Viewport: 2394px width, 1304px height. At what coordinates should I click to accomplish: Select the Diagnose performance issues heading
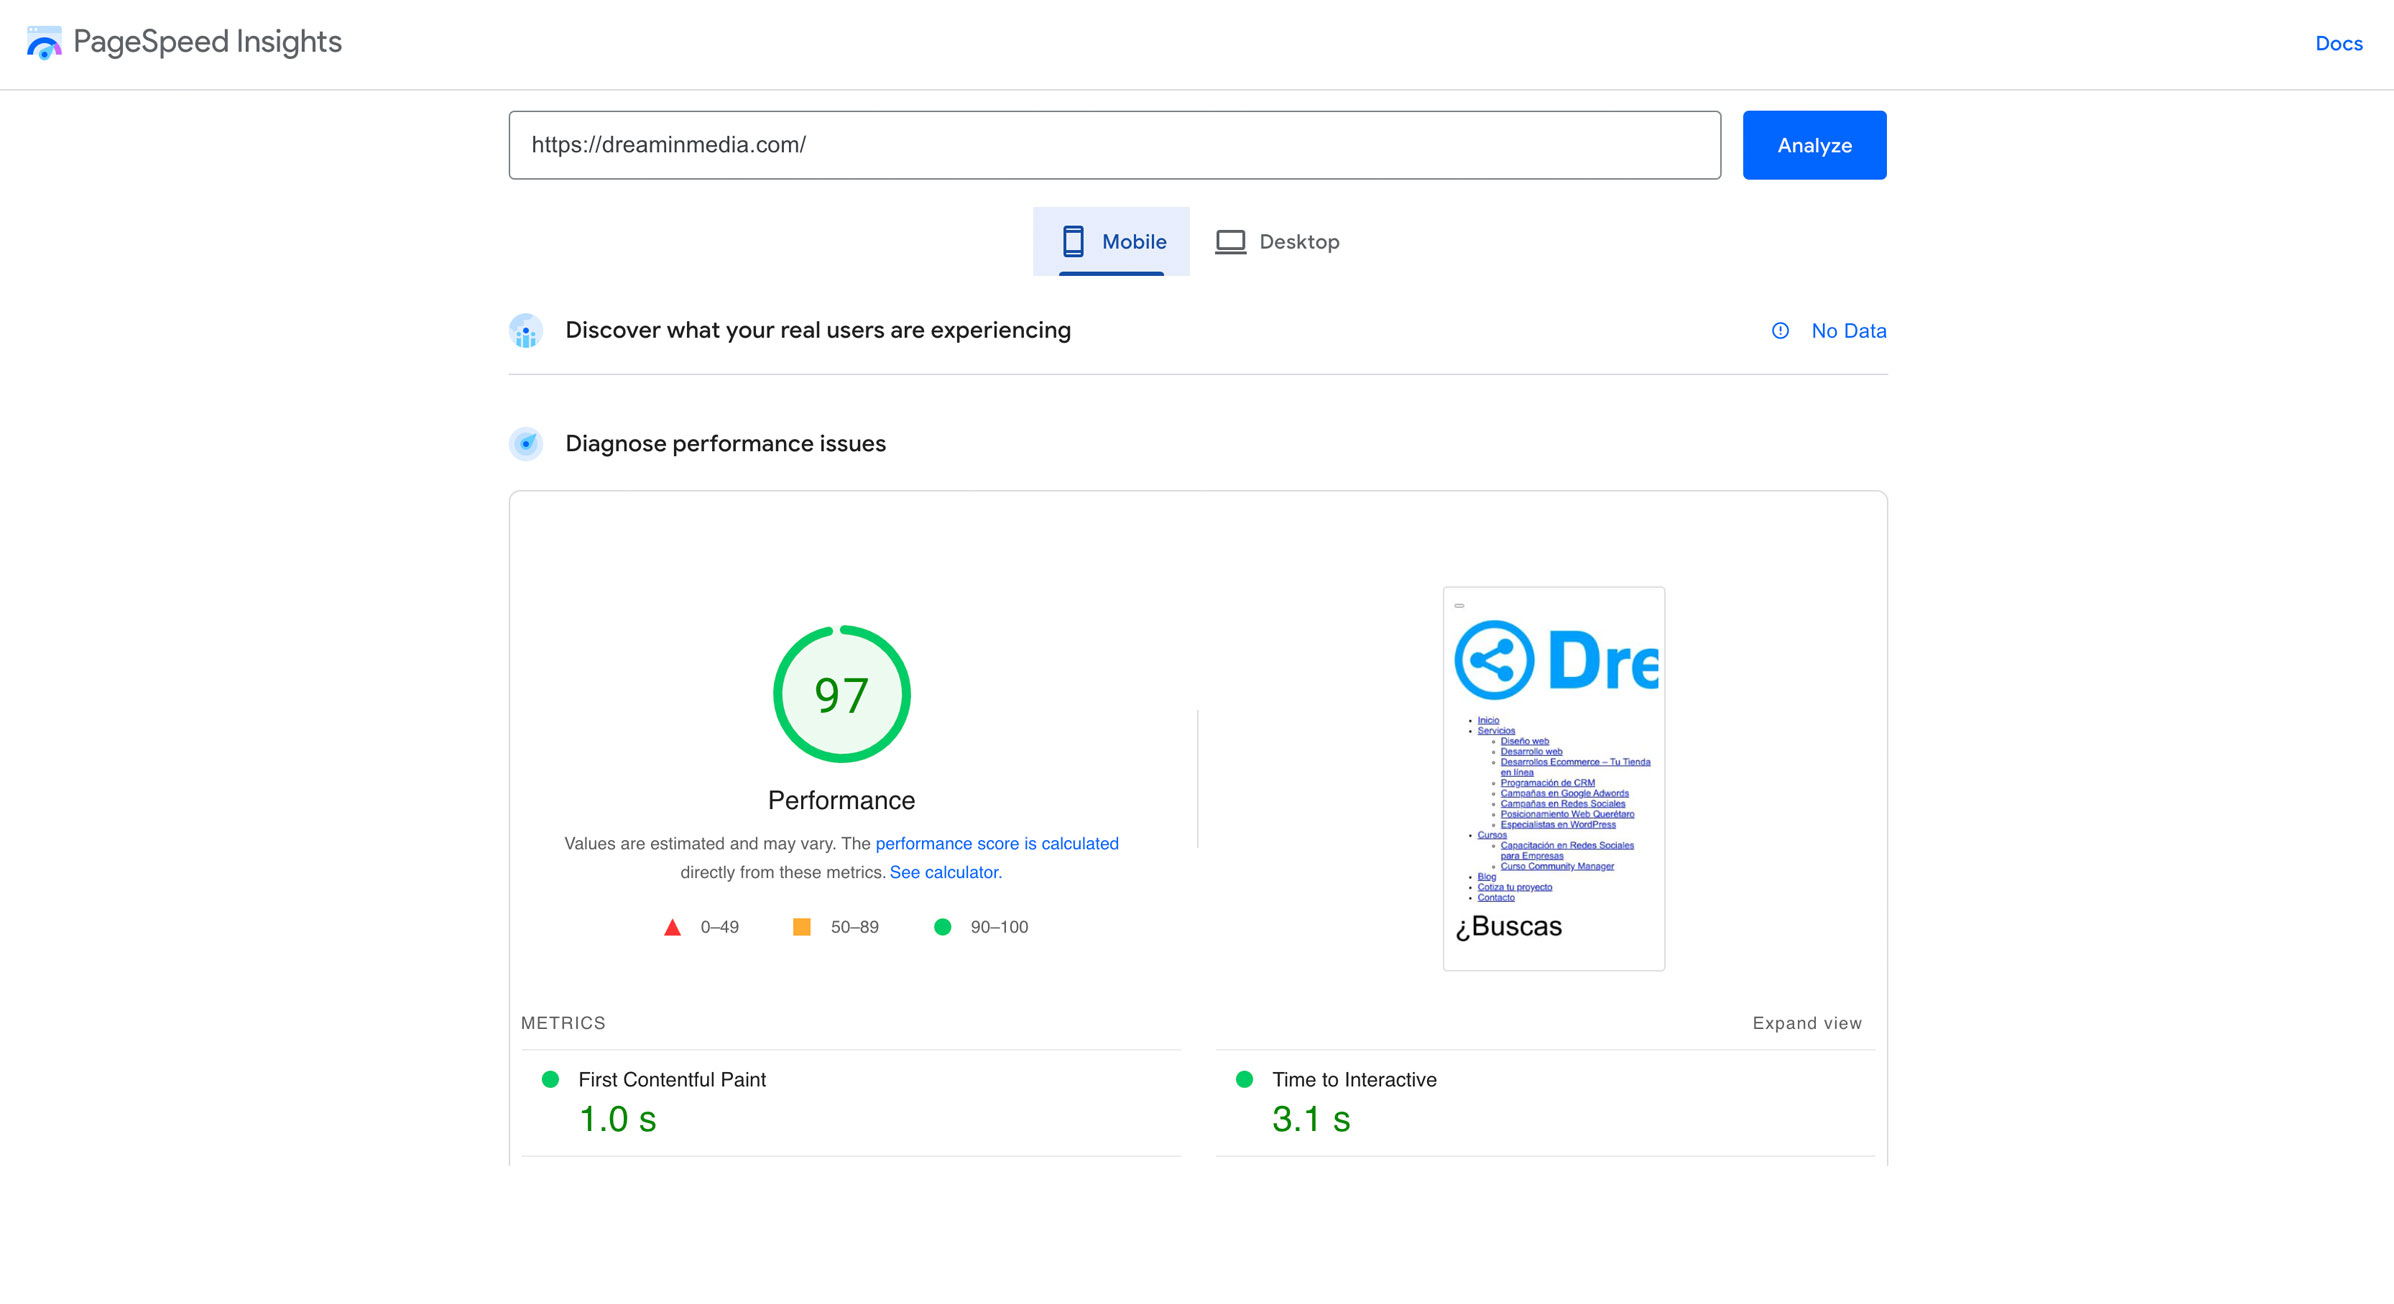725,443
